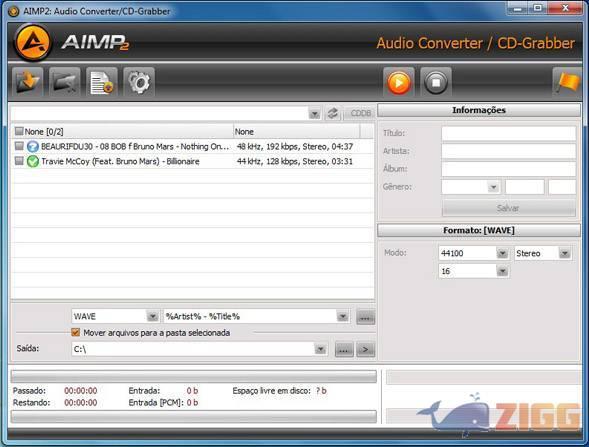
Task: Click the None [0/2] column header
Action: [x=122, y=131]
